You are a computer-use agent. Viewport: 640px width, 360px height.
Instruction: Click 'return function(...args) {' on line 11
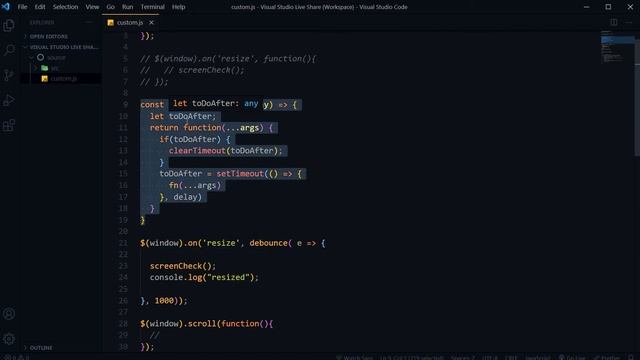point(211,128)
